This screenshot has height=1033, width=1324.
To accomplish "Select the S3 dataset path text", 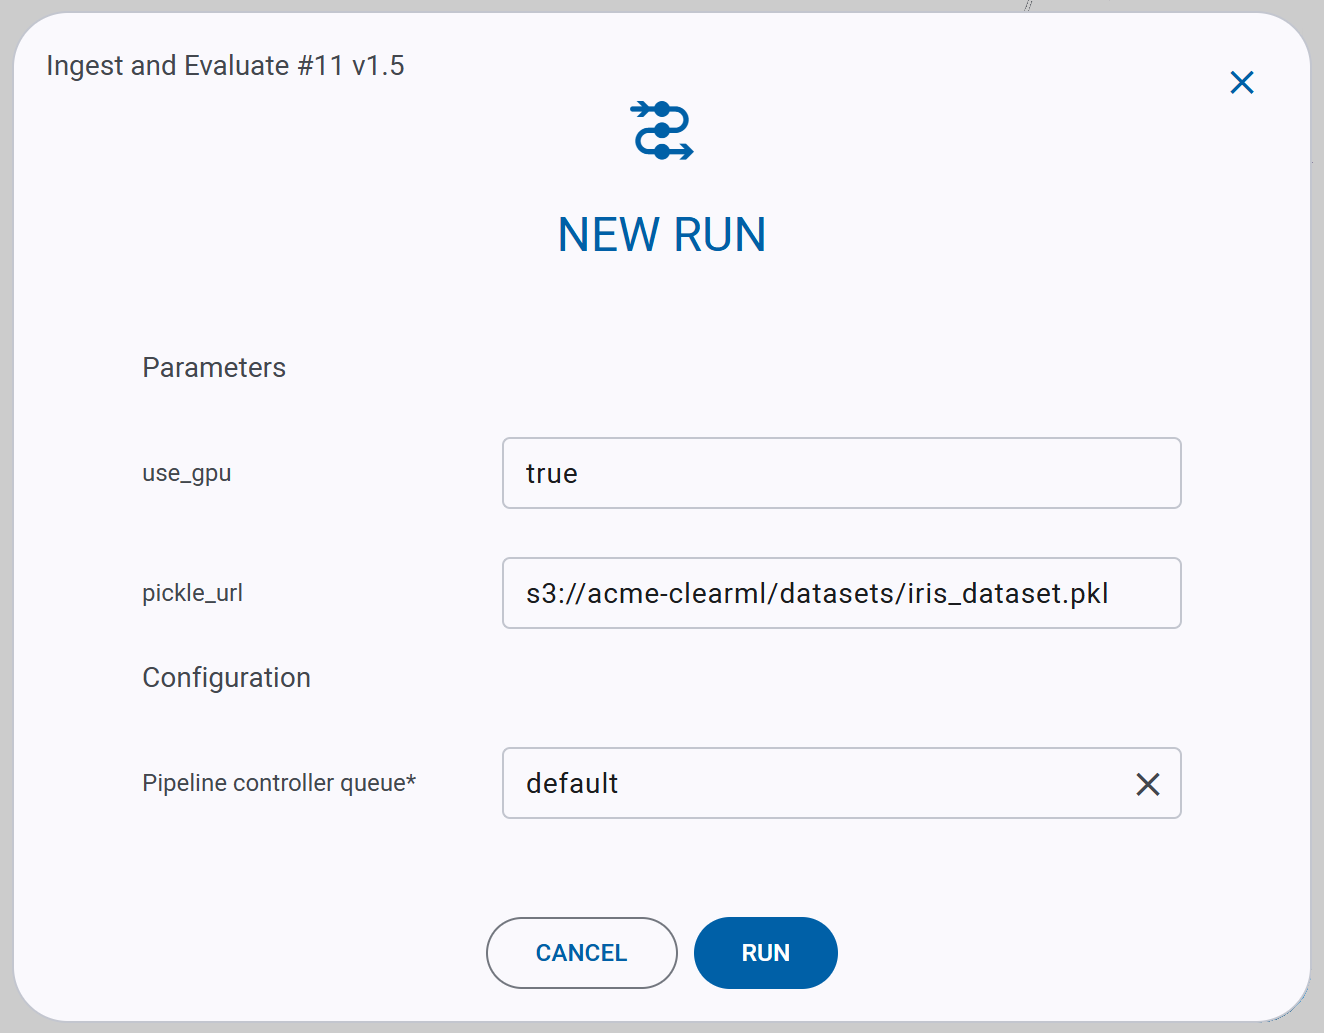I will click(x=817, y=593).
